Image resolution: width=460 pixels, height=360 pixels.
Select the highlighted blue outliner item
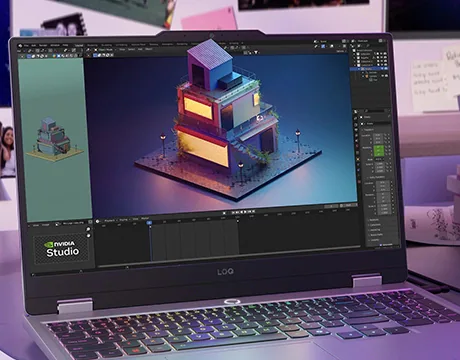(369, 69)
